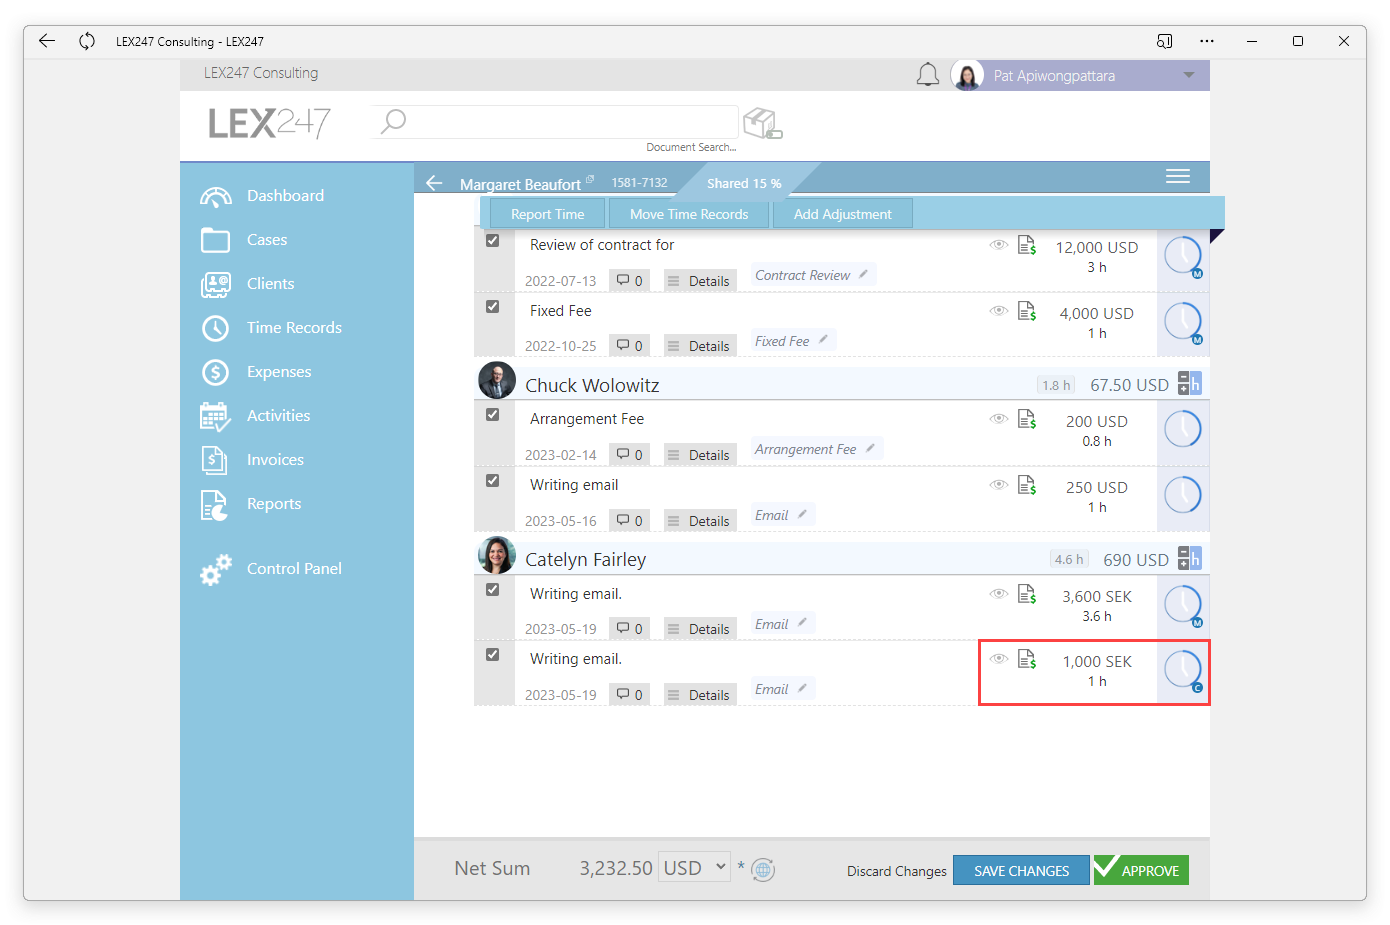Uncheck the Fixed Fee row checkbox
Image resolution: width=1390 pixels, height=925 pixels.
492,307
